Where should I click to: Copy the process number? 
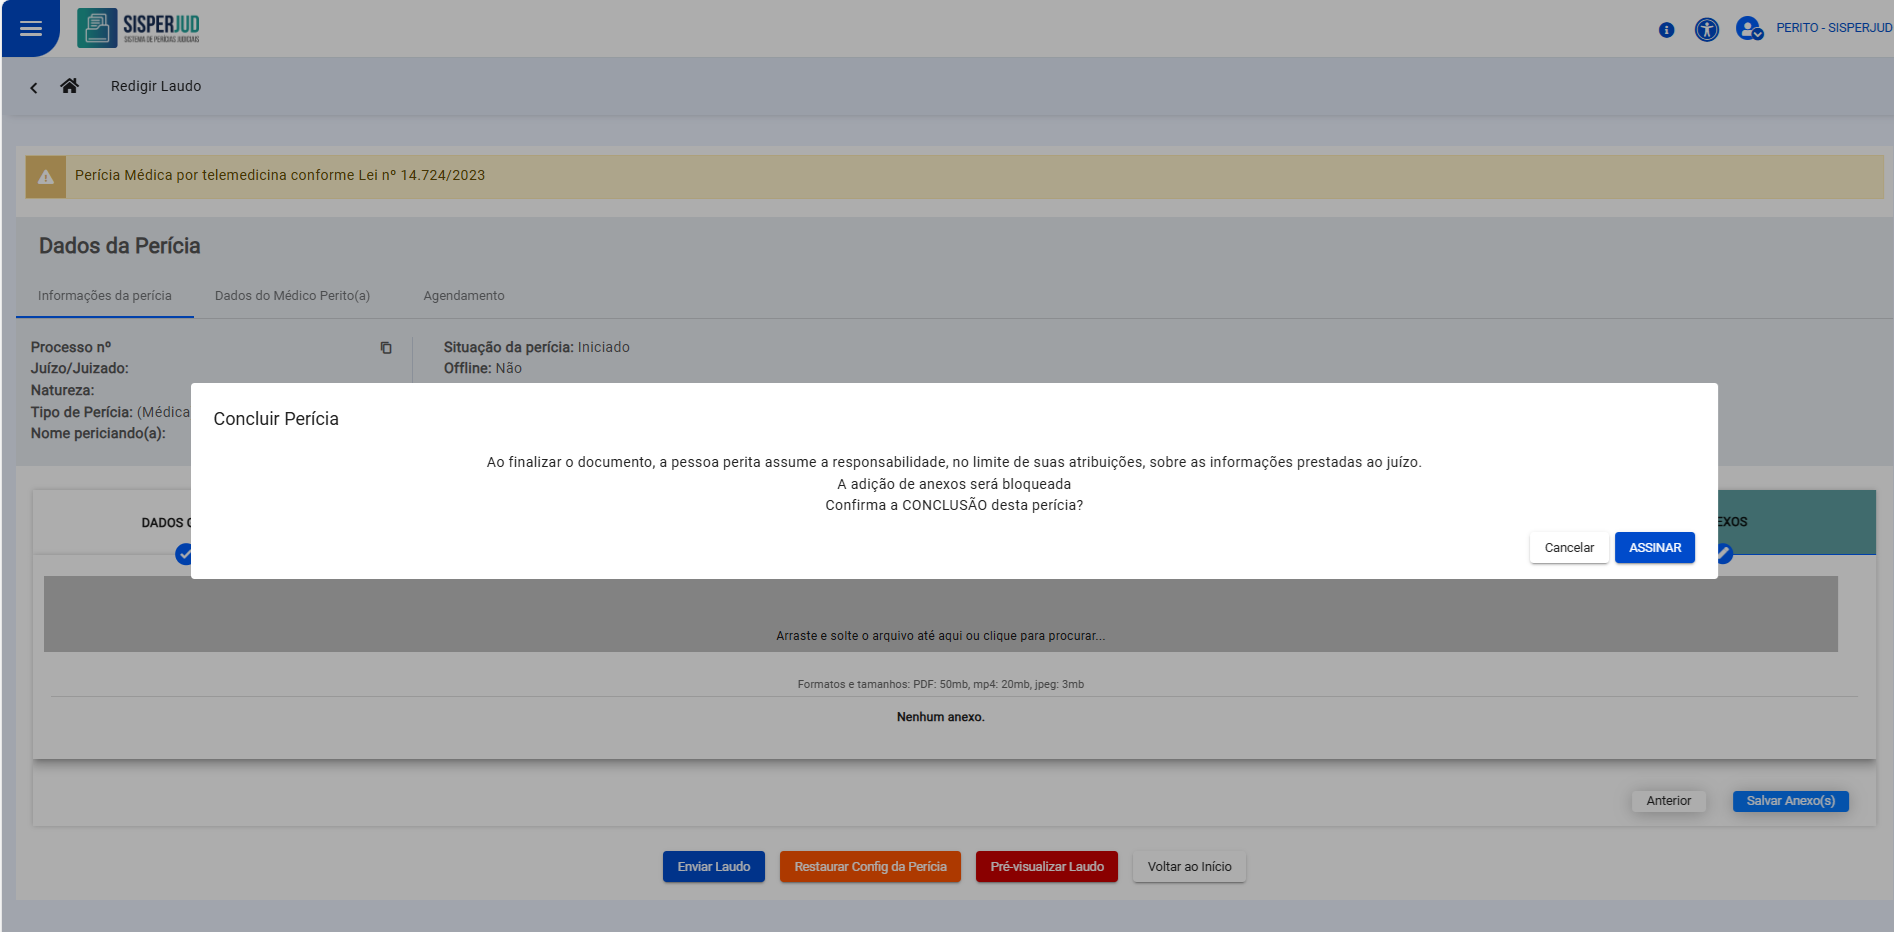(386, 348)
